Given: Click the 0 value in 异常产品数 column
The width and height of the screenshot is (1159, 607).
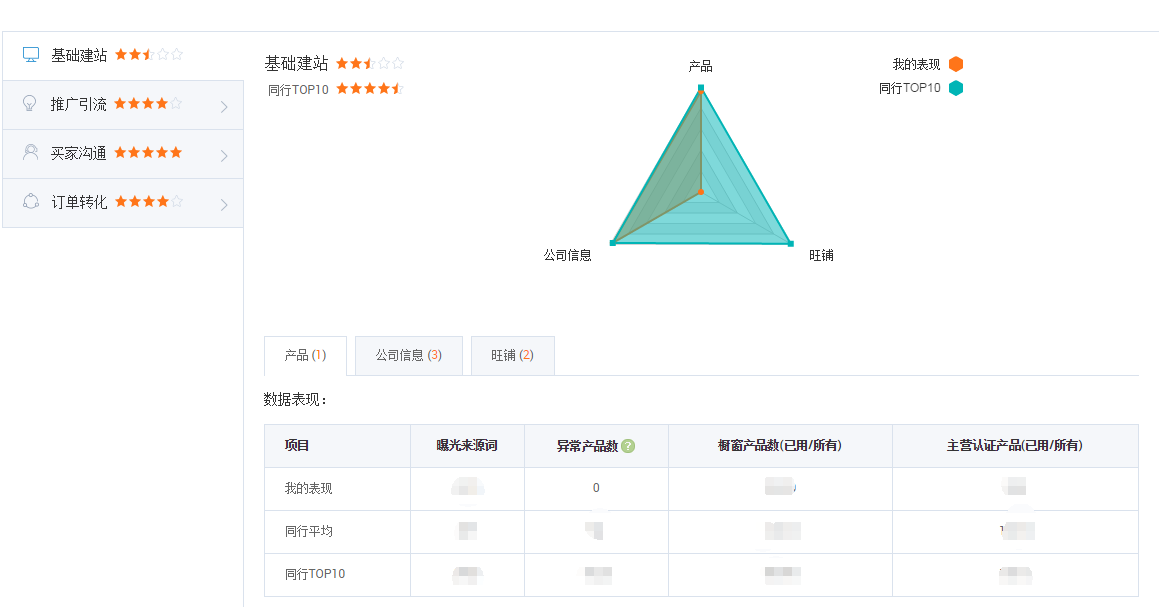Looking at the screenshot, I should [x=596, y=488].
